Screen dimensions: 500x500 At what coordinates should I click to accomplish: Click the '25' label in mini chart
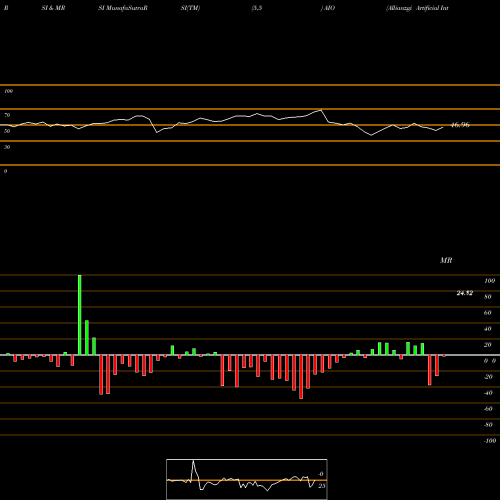322,486
